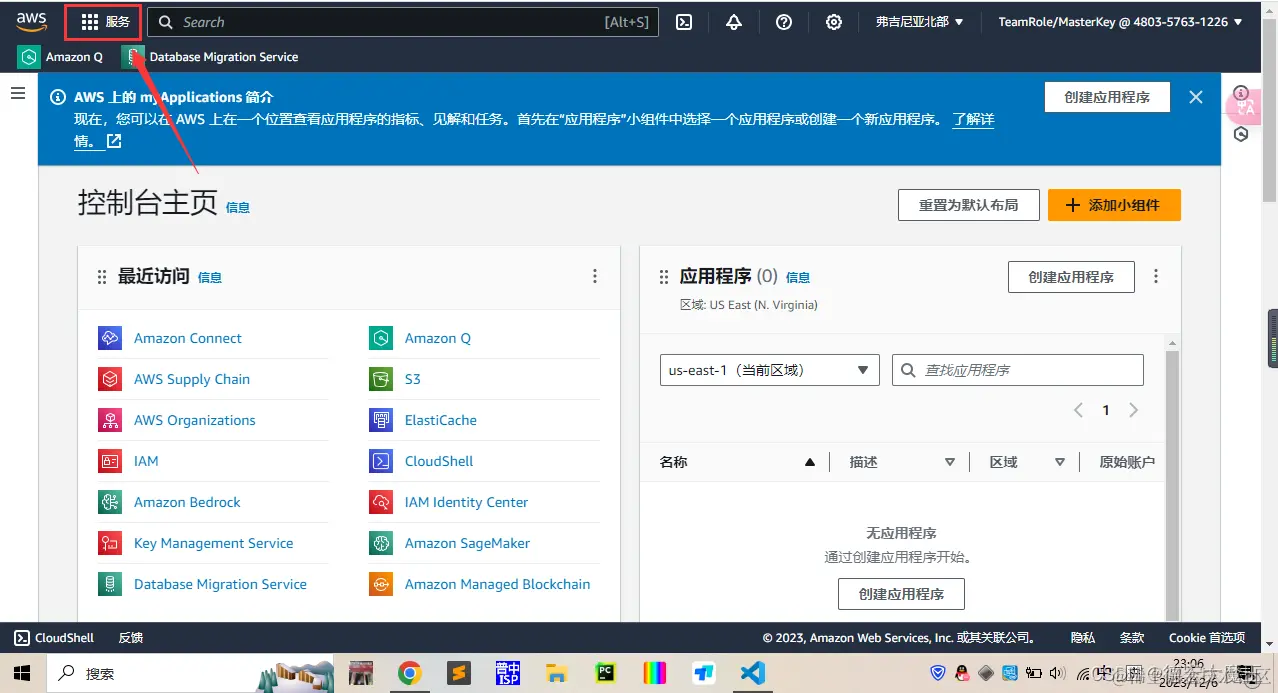
Task: Launch CloudShell from the top navigation icon
Action: [x=684, y=22]
